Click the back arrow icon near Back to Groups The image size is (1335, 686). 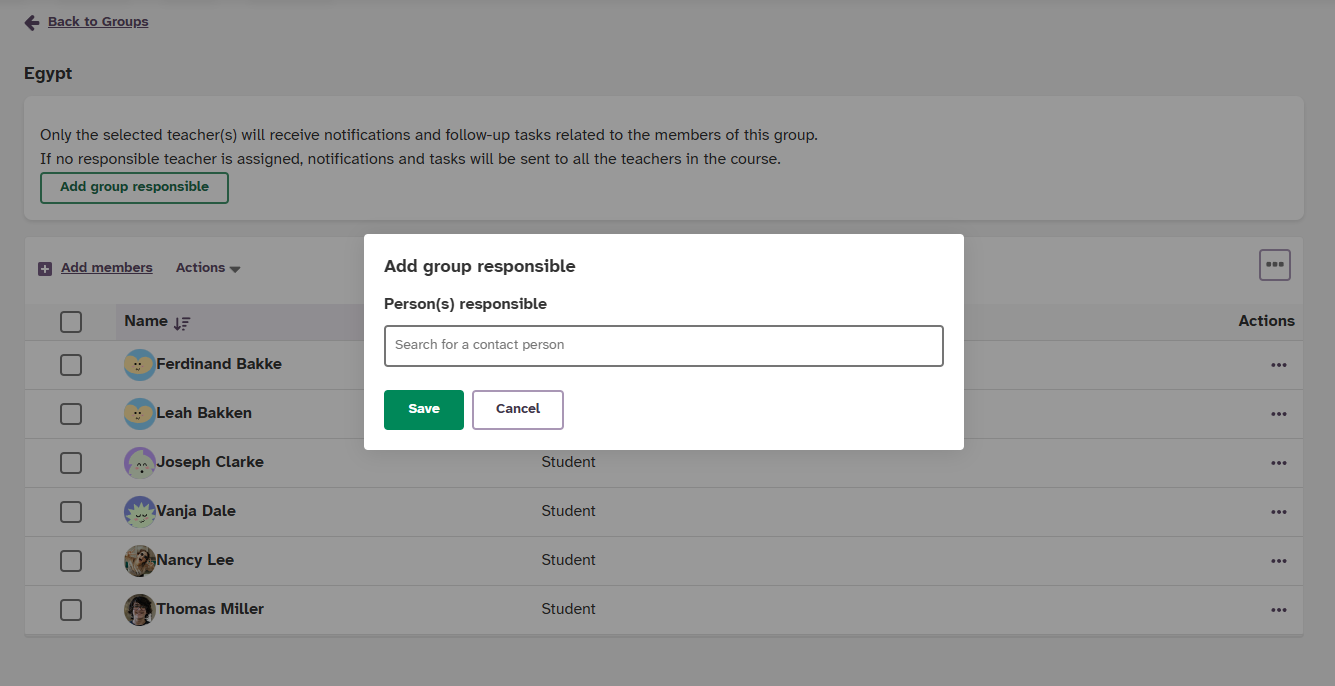[32, 22]
